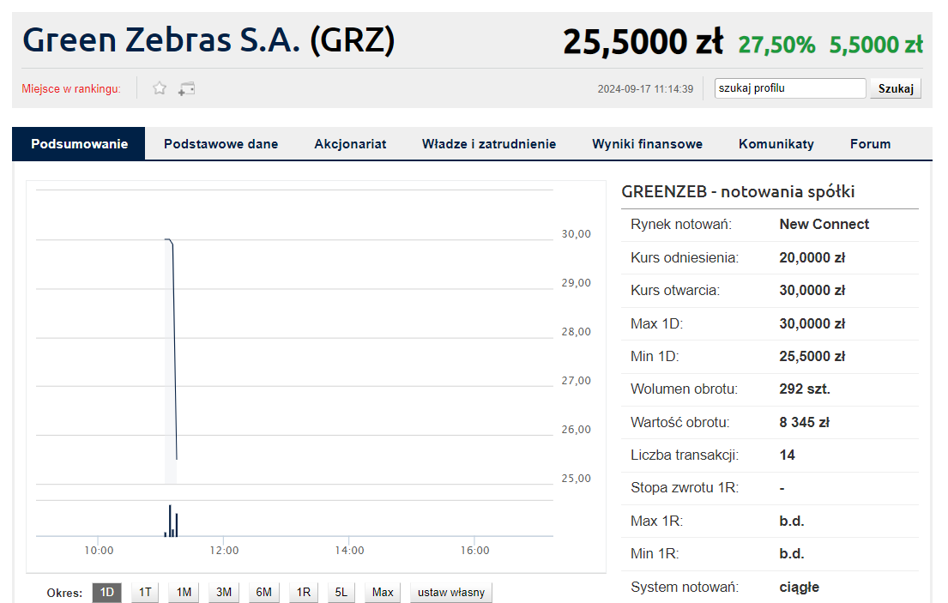Click the tallest volume bar below the chart

170,521
